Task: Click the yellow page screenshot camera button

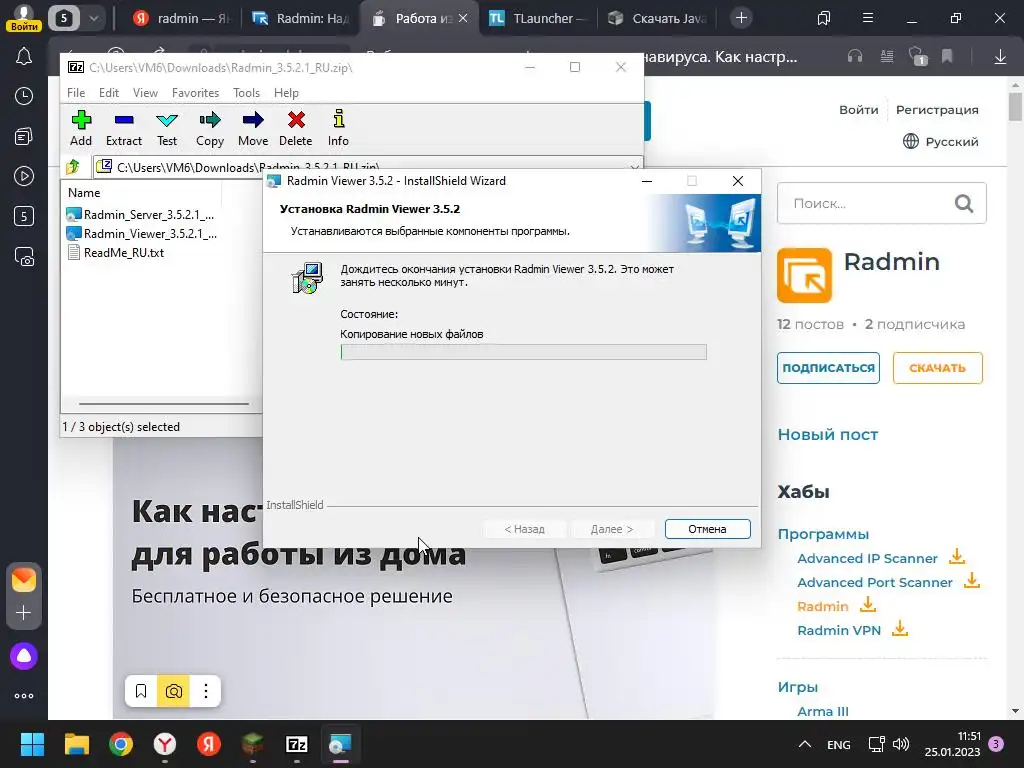Action: pyautogui.click(x=174, y=691)
